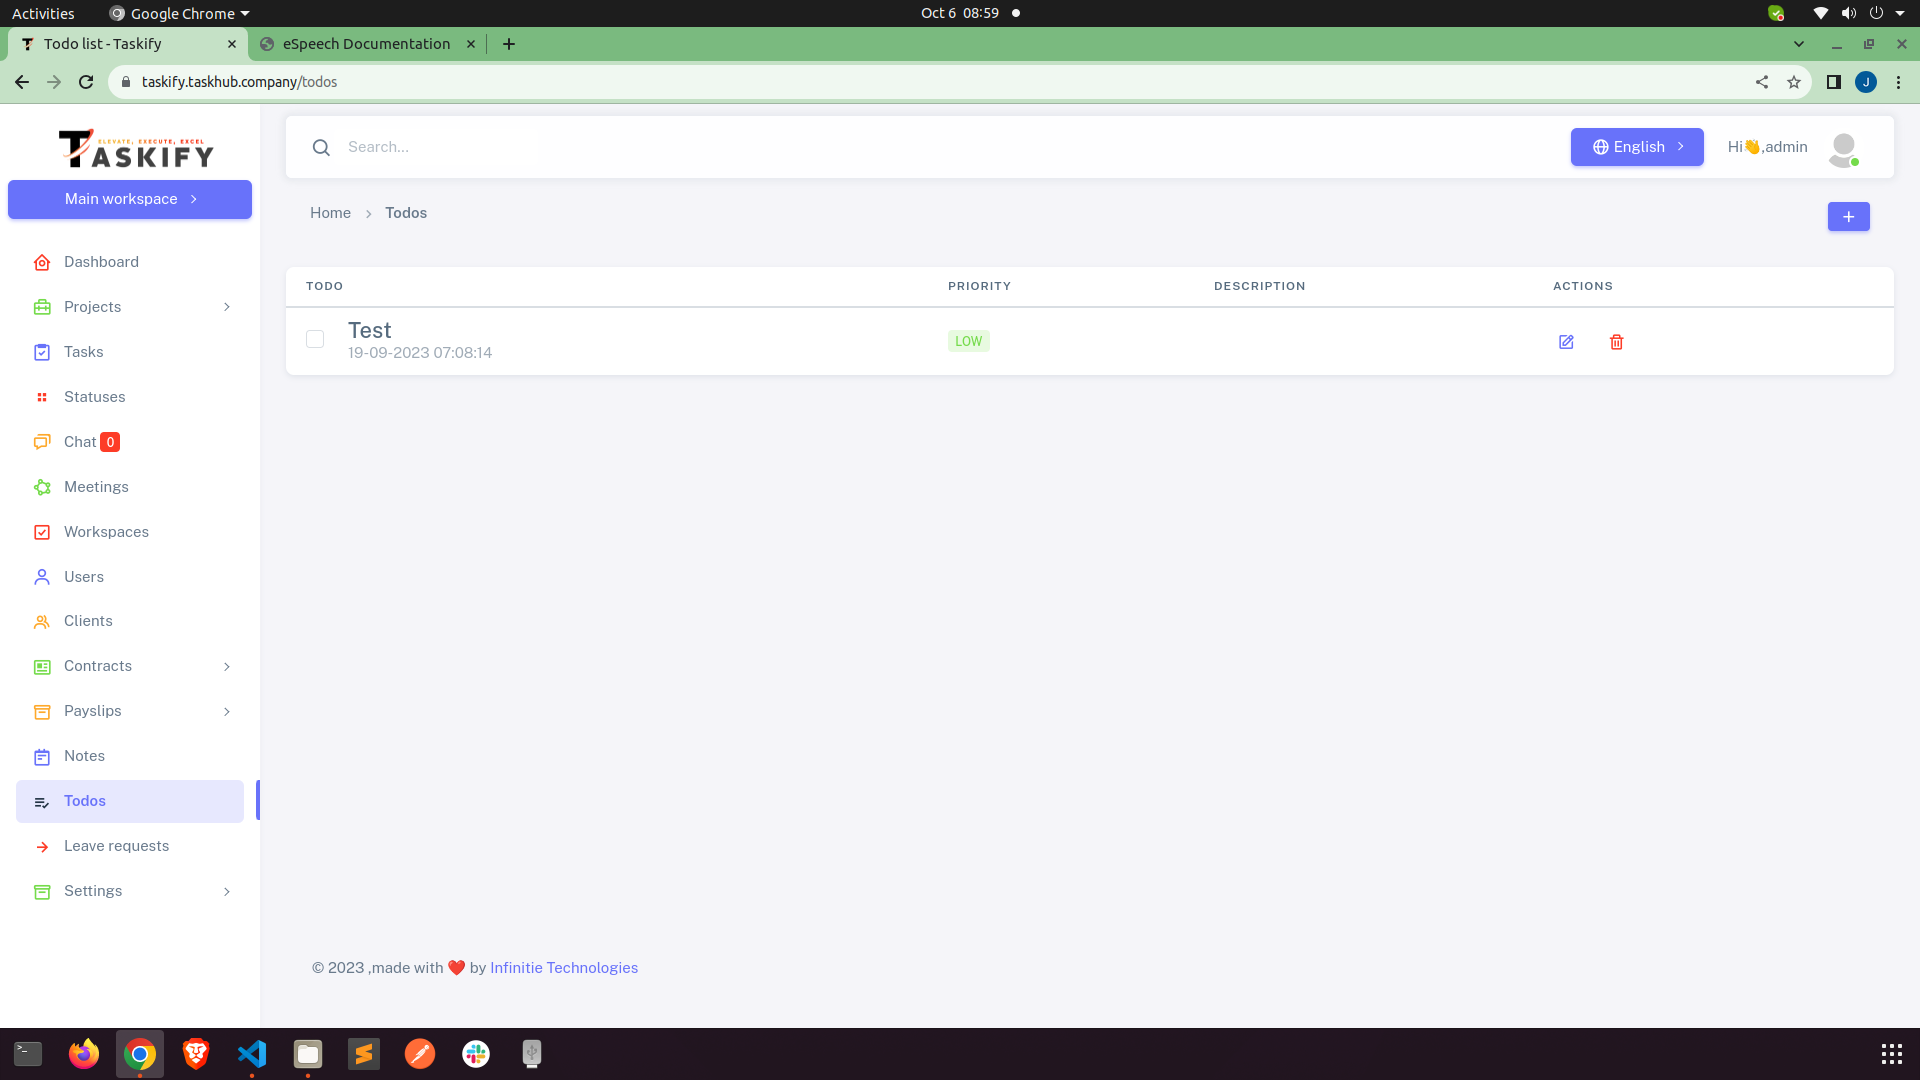
Task: Click the Infinitie Technologies footer link
Action: point(563,967)
